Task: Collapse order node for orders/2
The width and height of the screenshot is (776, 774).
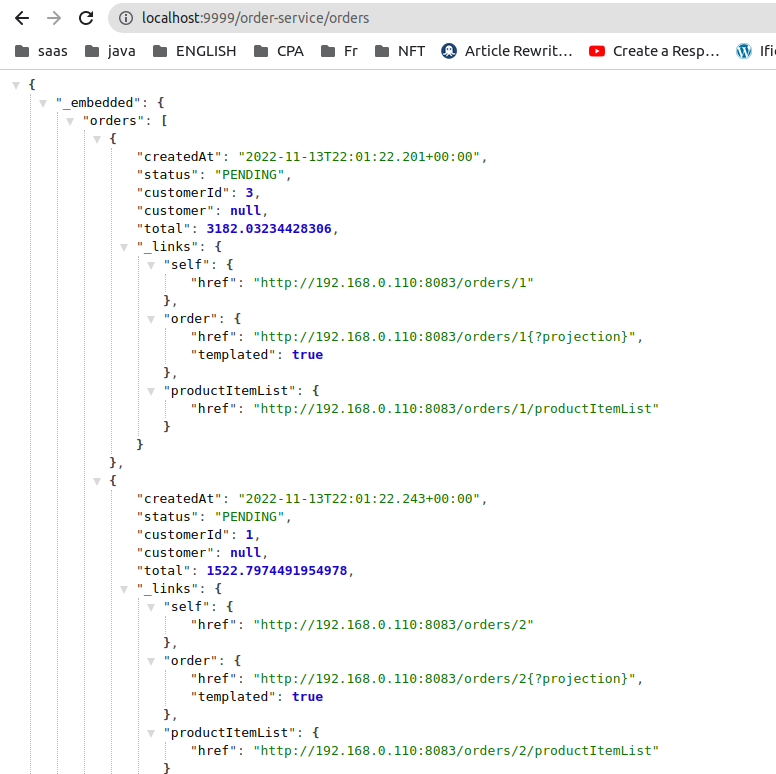Action: tap(151, 661)
